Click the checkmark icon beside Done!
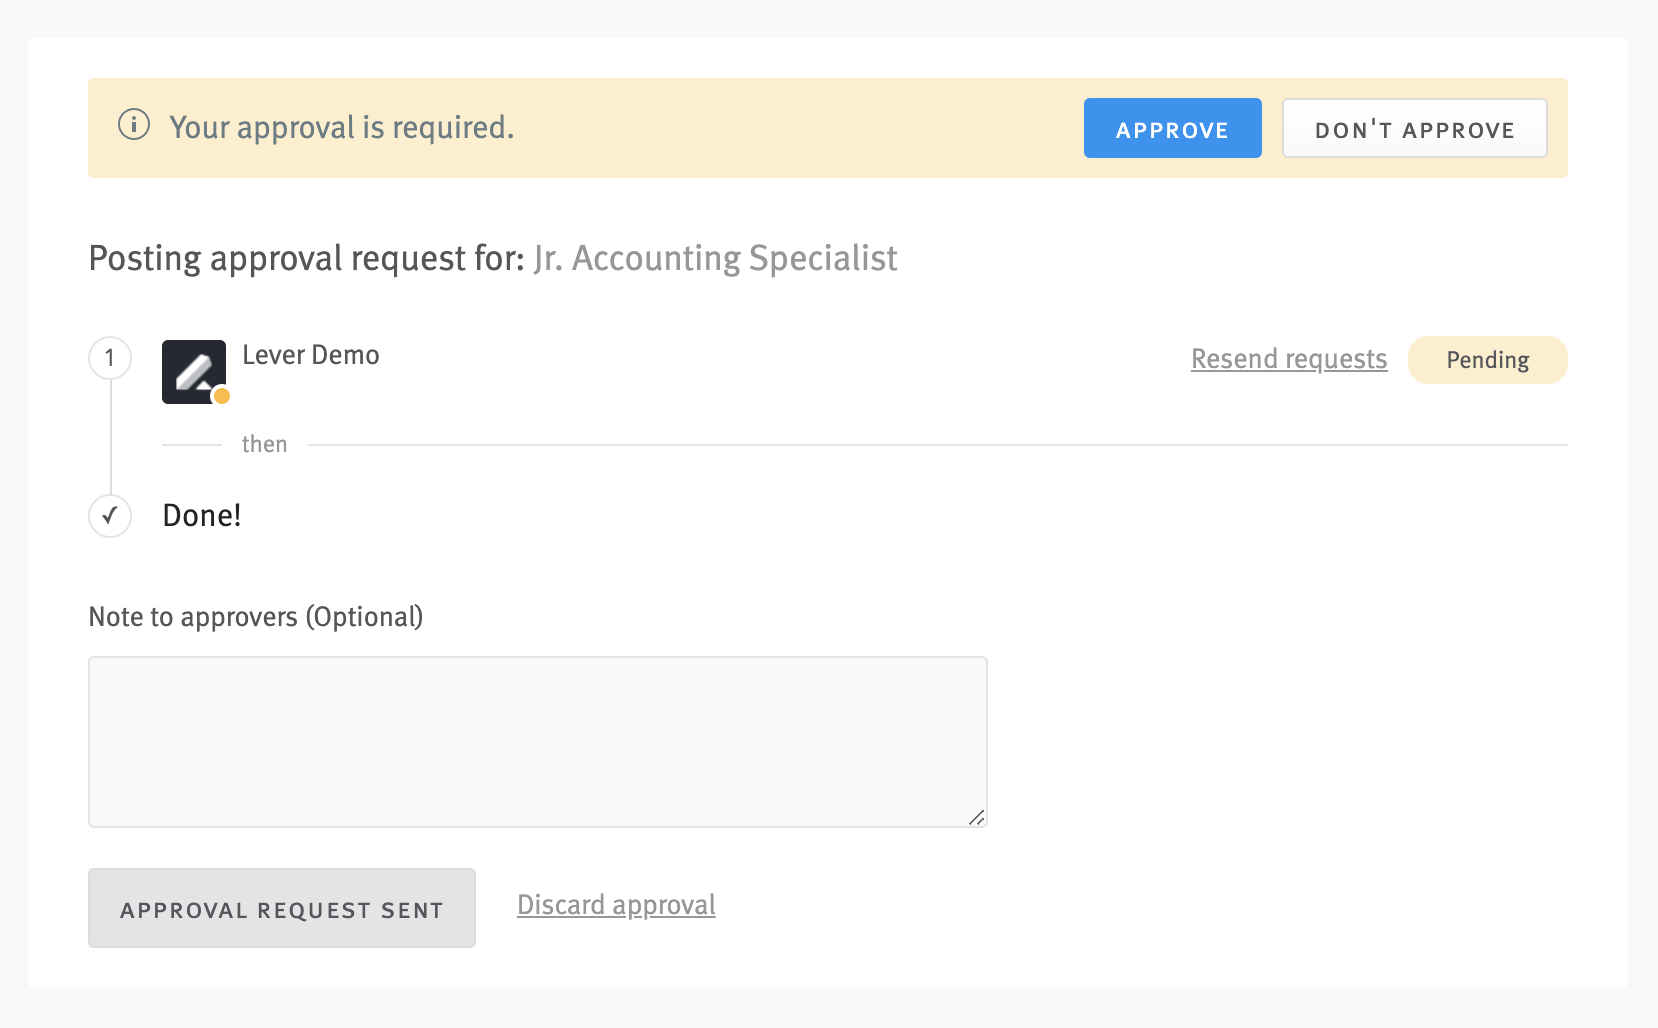The width and height of the screenshot is (1658, 1028). tap(110, 516)
